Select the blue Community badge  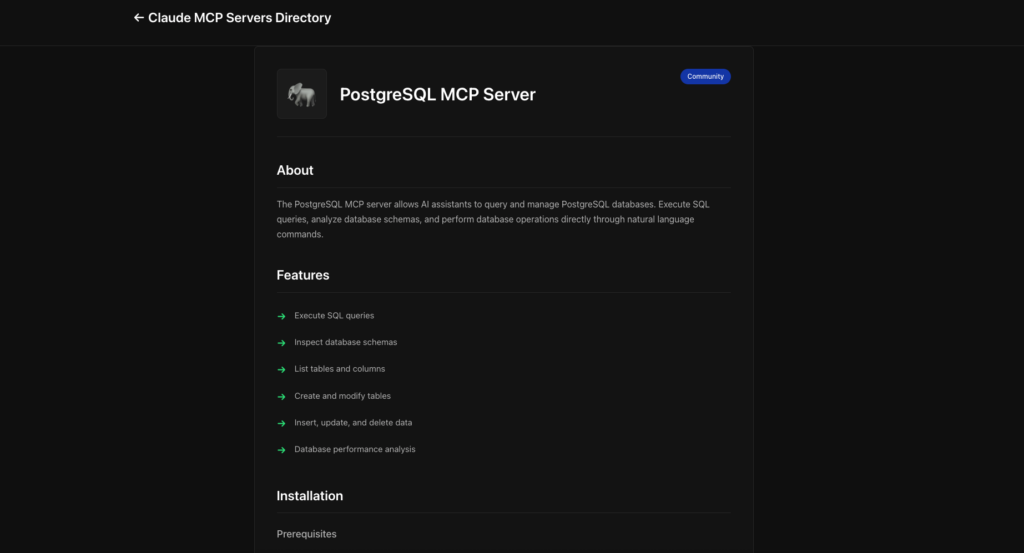705,77
